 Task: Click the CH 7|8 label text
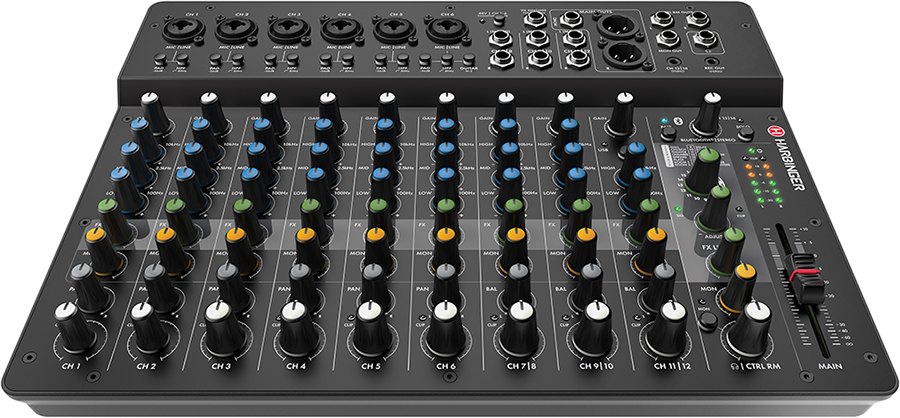point(521,365)
